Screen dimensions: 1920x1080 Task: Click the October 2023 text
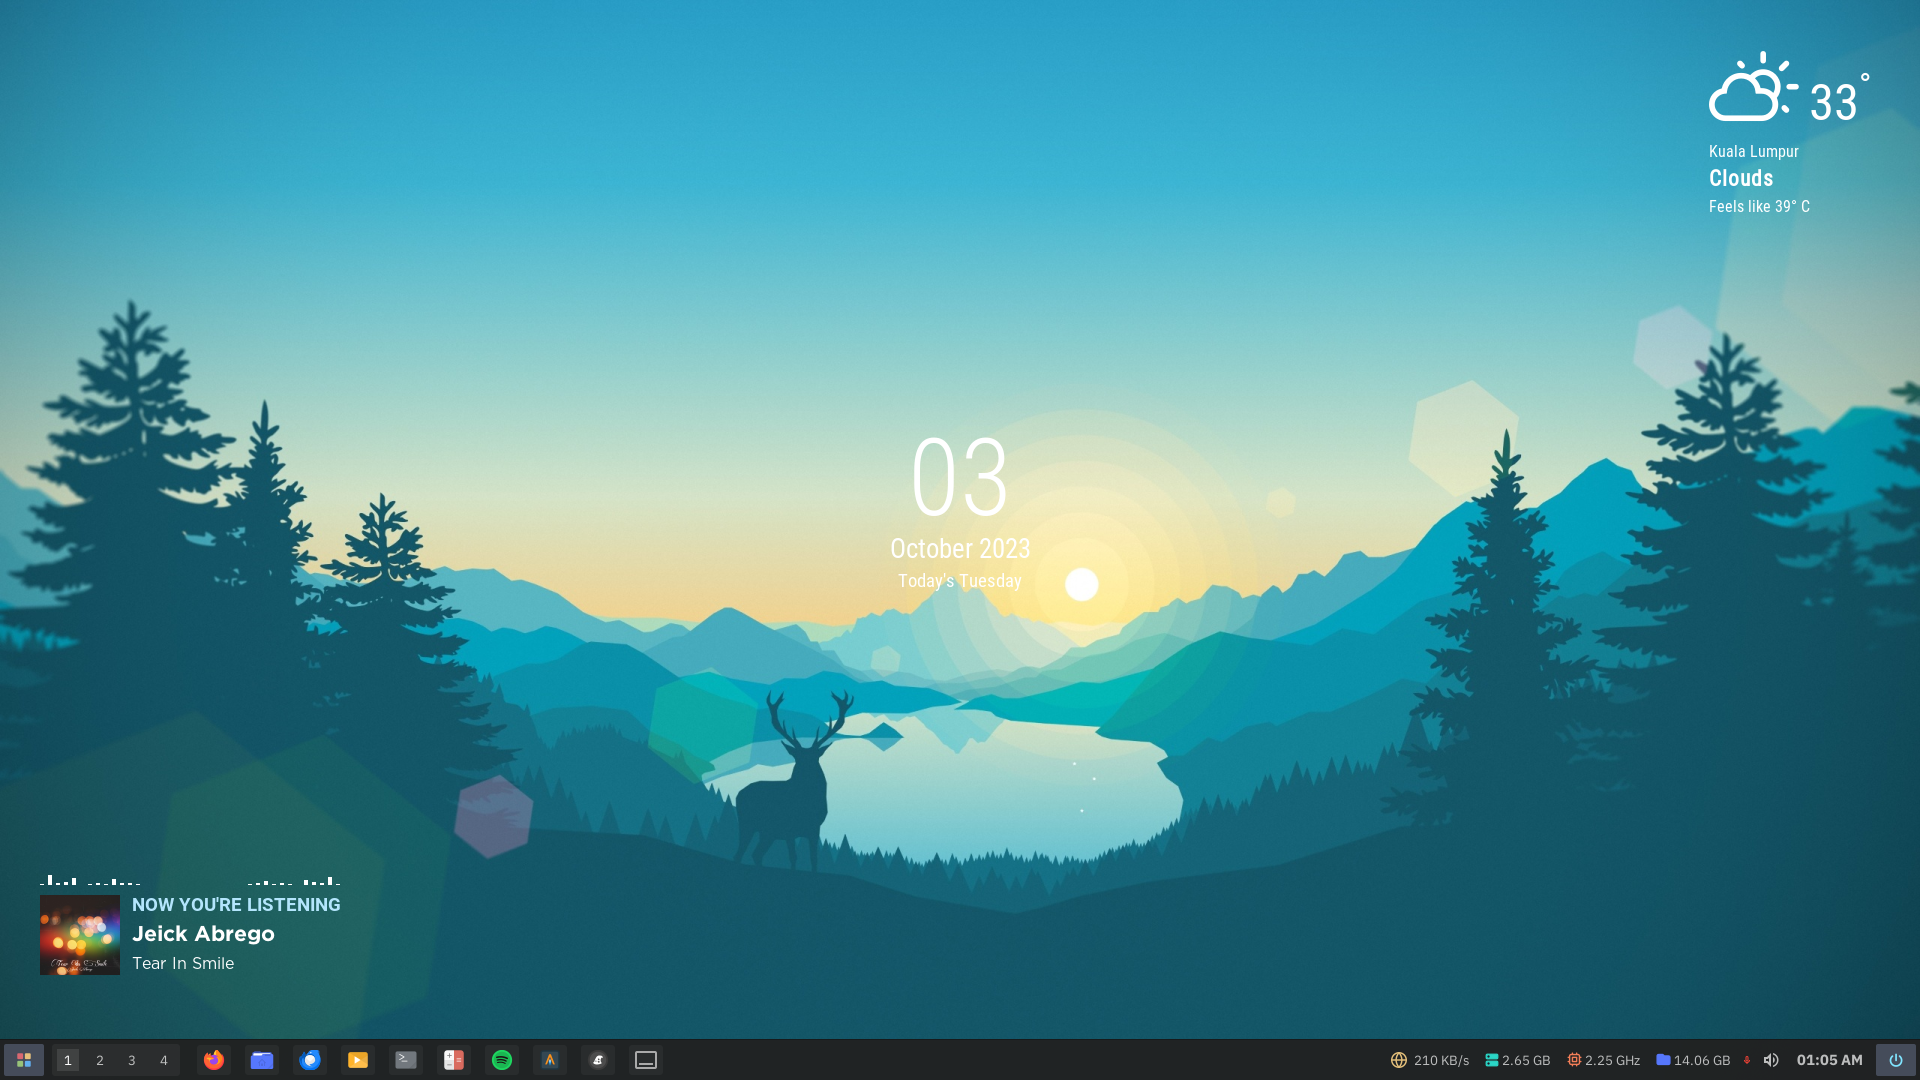pyautogui.click(x=960, y=549)
